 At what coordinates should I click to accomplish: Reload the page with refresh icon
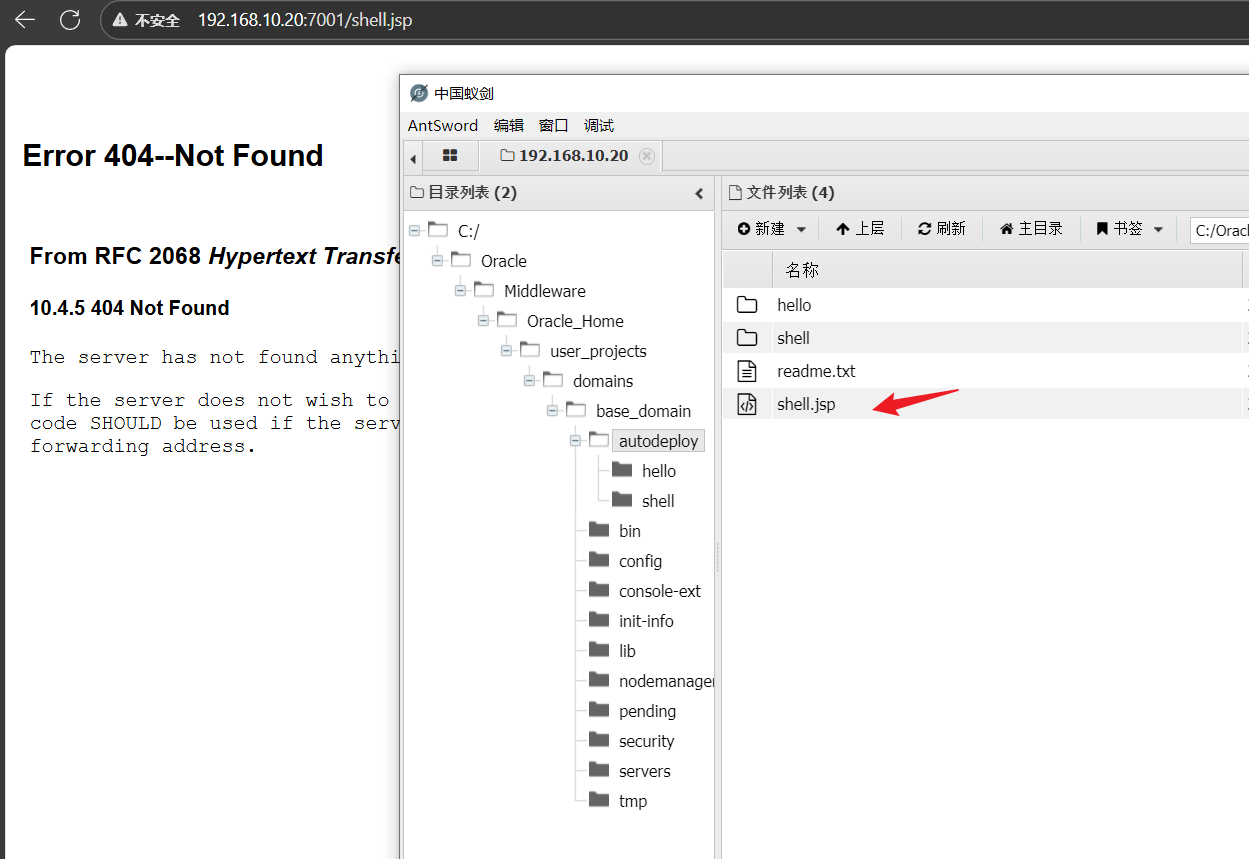tap(70, 20)
